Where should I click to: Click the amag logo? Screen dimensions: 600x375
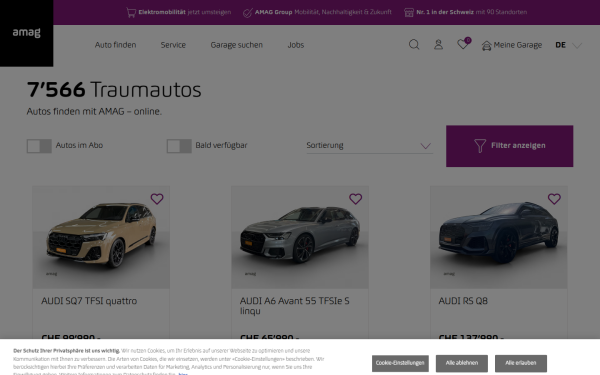(26, 33)
